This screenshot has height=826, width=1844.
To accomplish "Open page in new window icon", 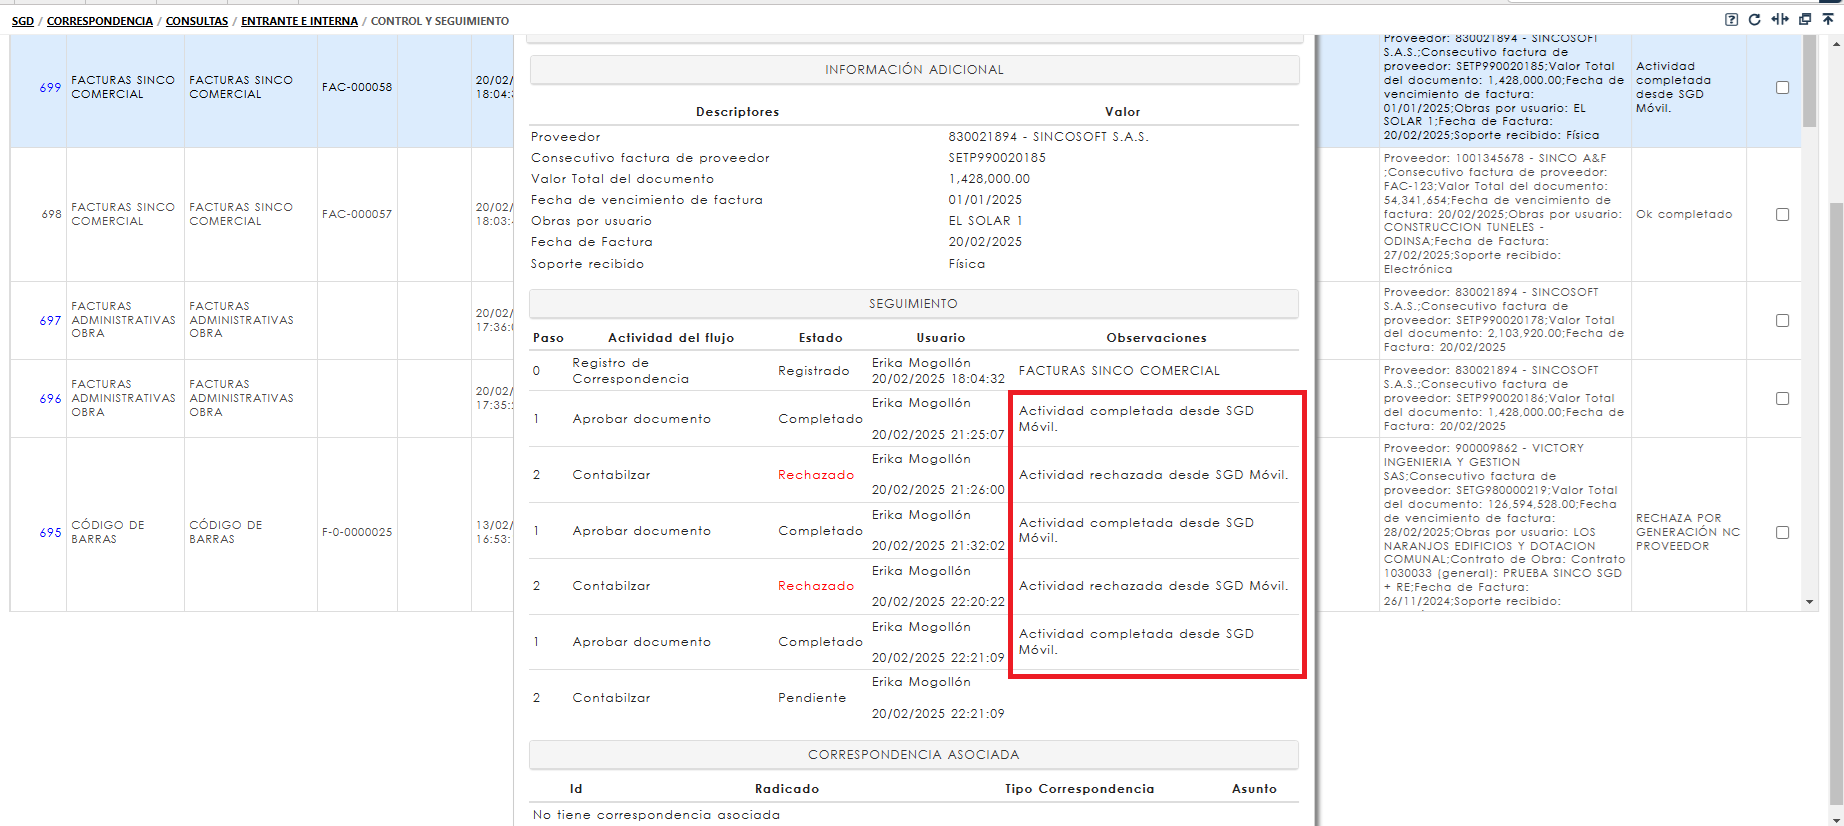I will 1805,19.
